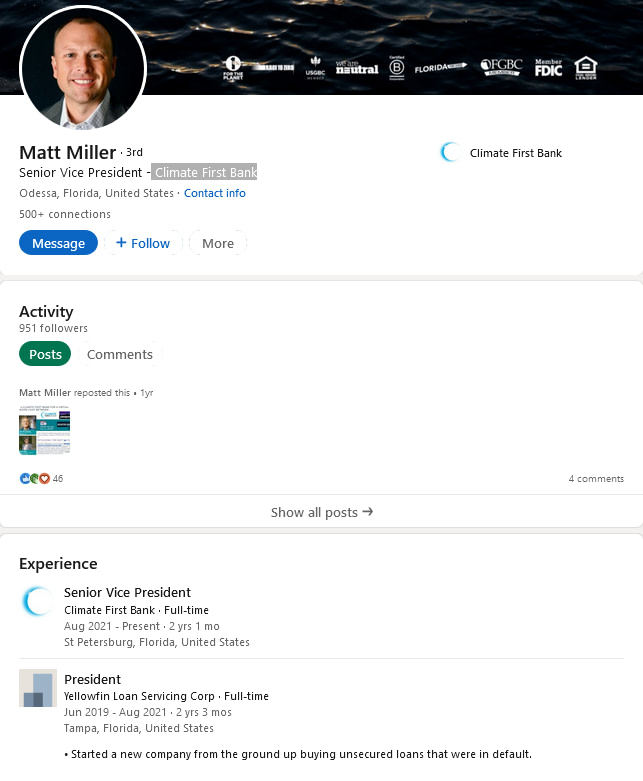Open the More actions menu
The width and height of the screenshot is (643, 781).
tap(218, 243)
